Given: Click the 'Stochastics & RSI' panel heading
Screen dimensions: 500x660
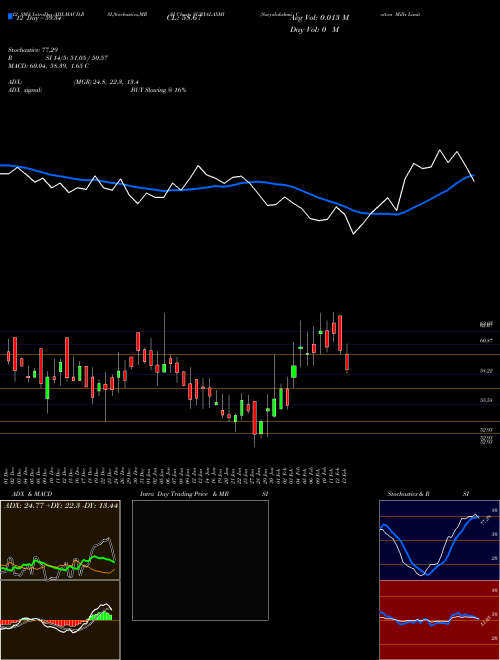Looking at the screenshot, I should 428,494.
